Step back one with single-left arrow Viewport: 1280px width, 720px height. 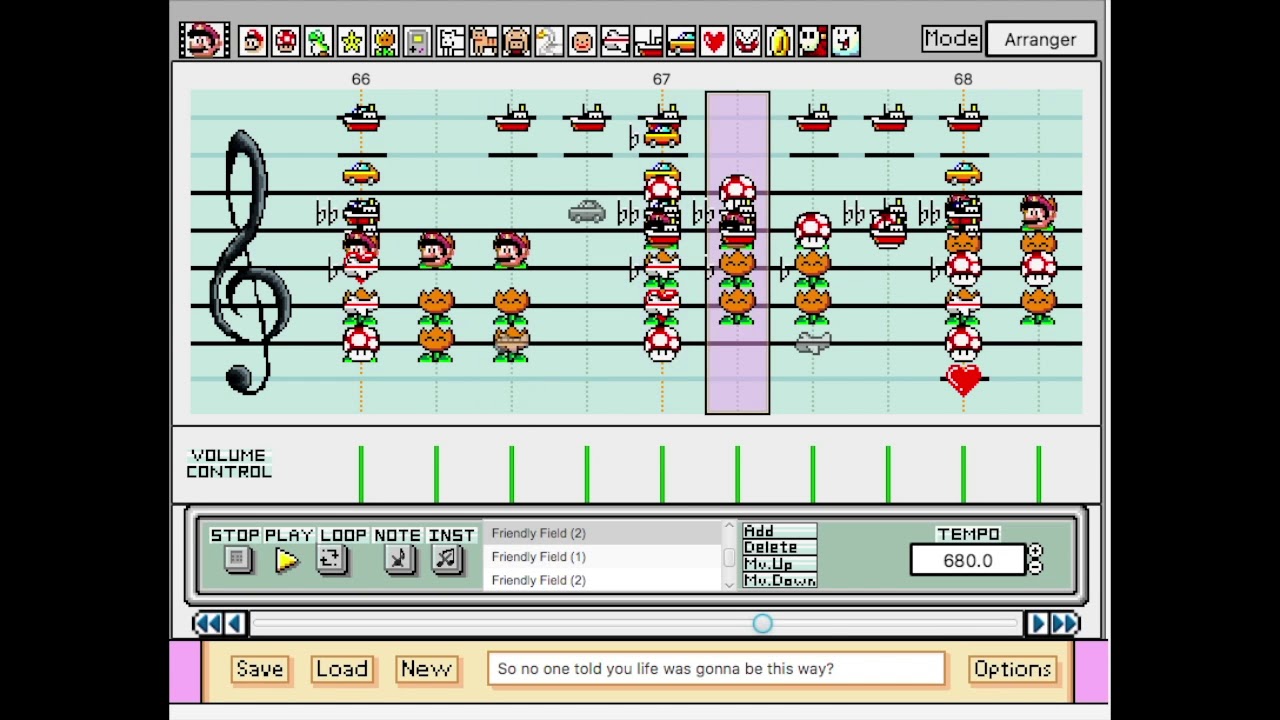tap(235, 624)
